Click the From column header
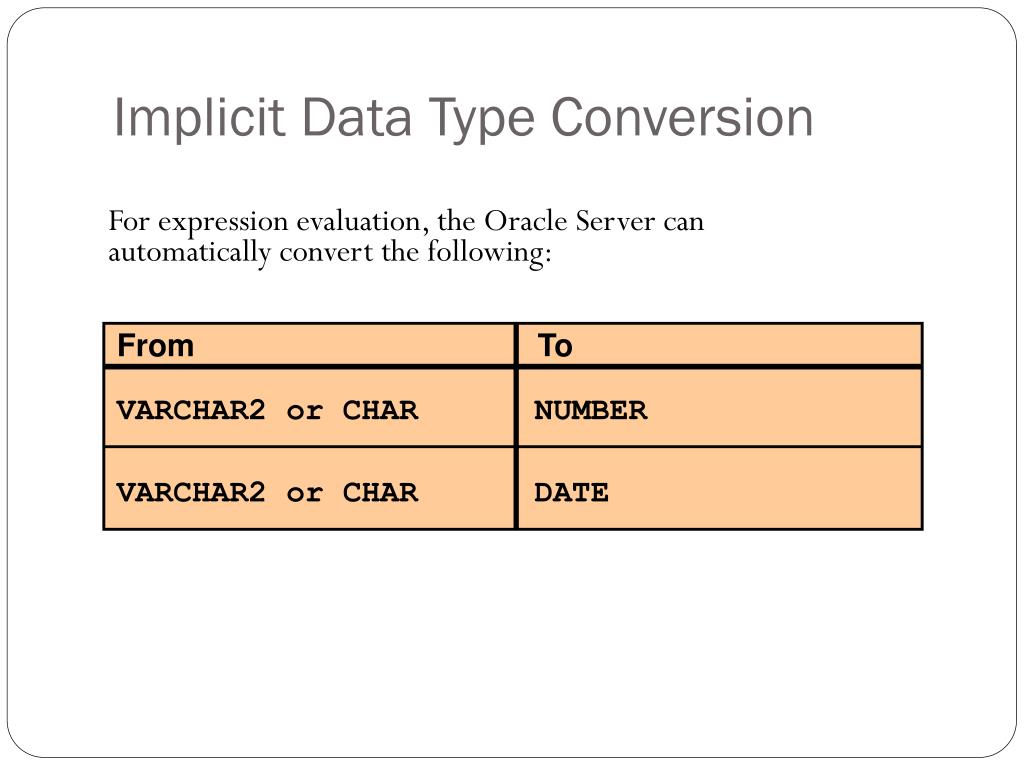 [310, 345]
